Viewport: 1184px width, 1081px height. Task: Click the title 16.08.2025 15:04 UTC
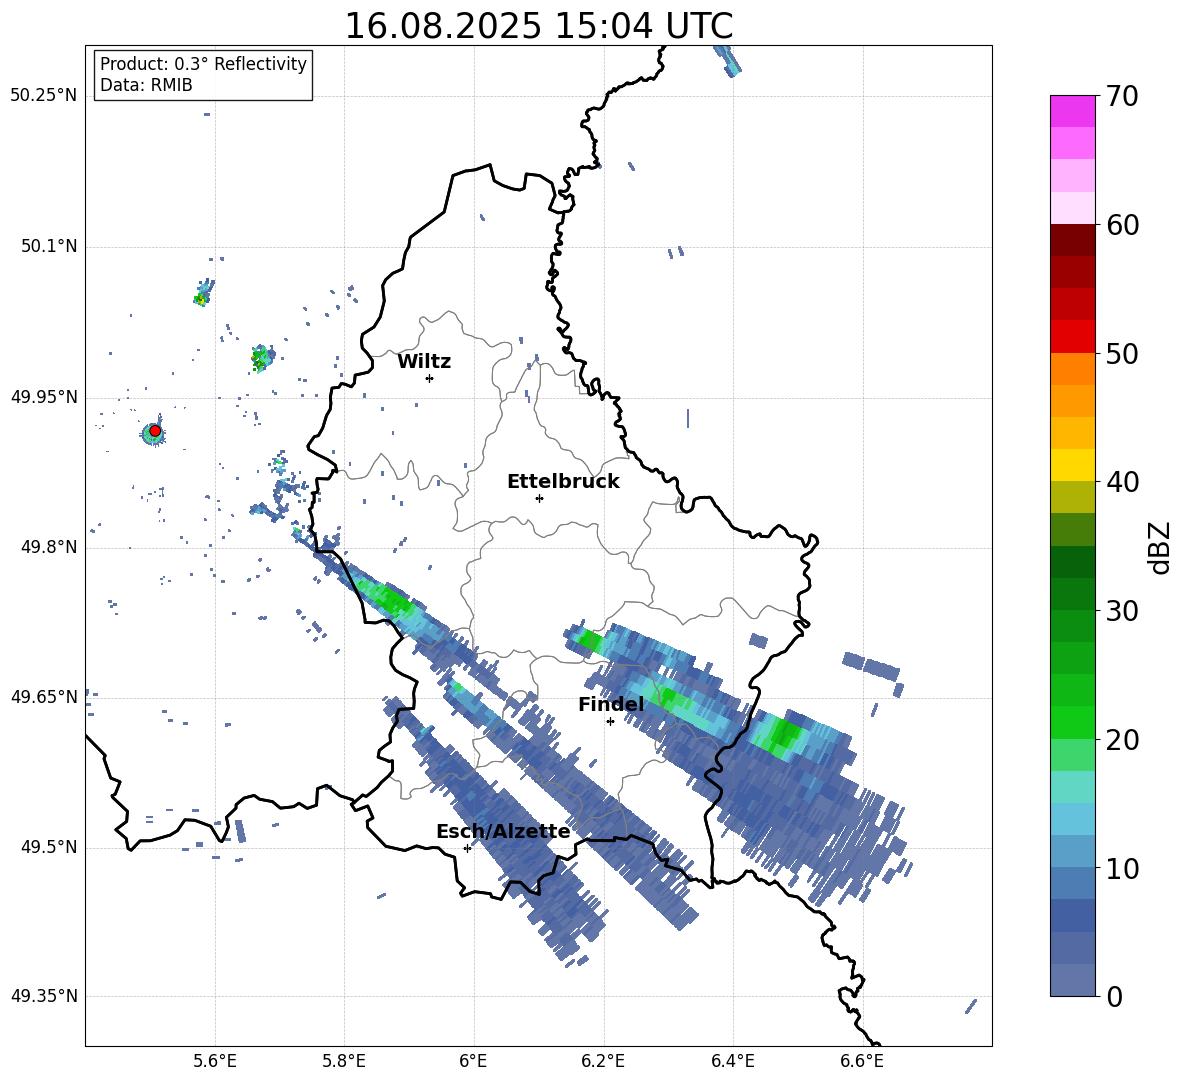[538, 26]
